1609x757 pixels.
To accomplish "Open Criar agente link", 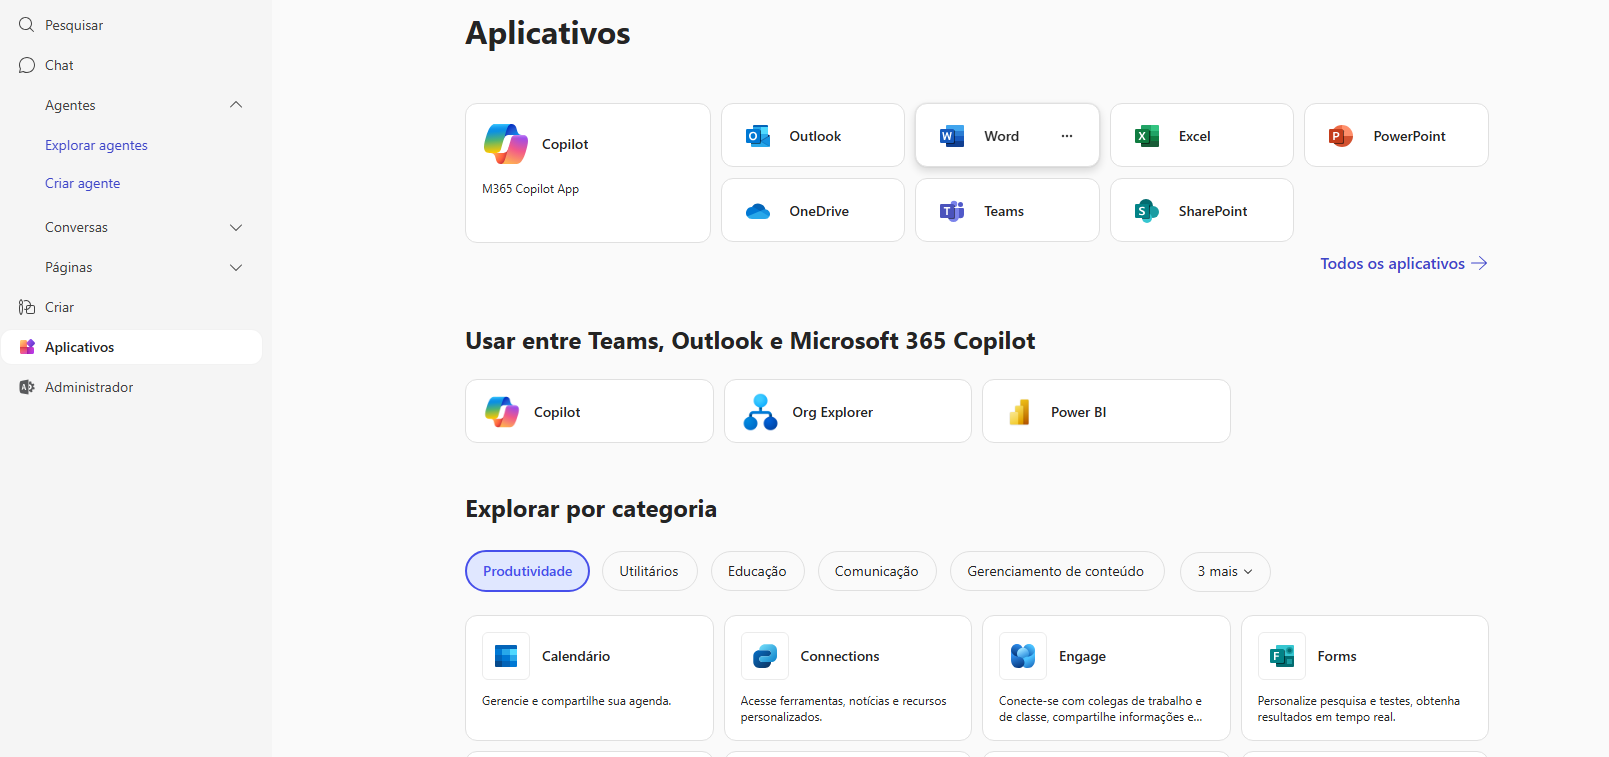I will tap(82, 183).
